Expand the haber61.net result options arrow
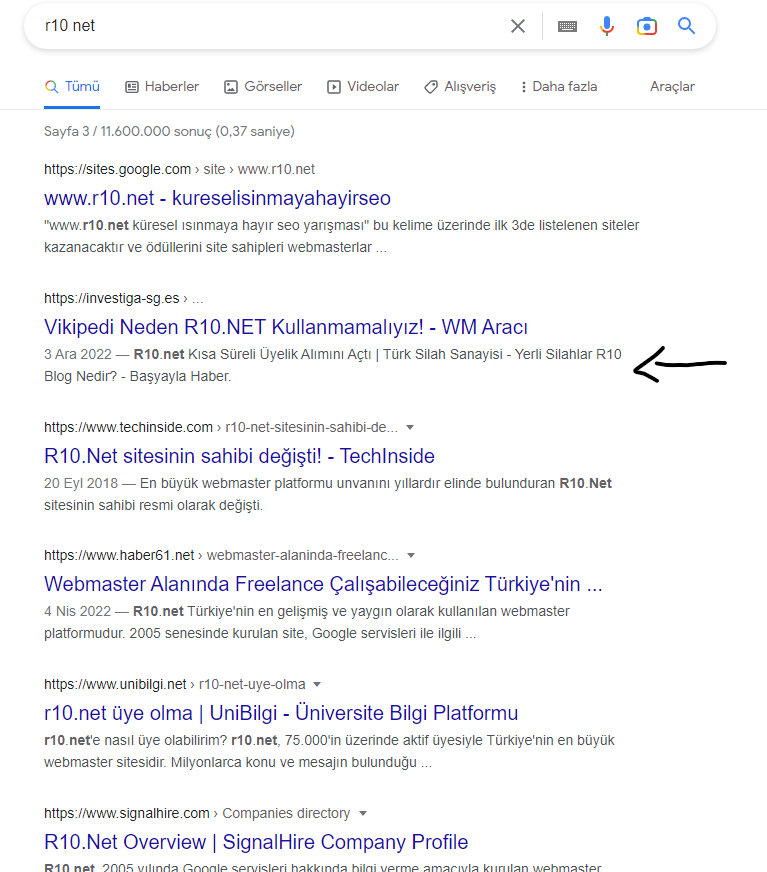This screenshot has width=767, height=872. (411, 556)
